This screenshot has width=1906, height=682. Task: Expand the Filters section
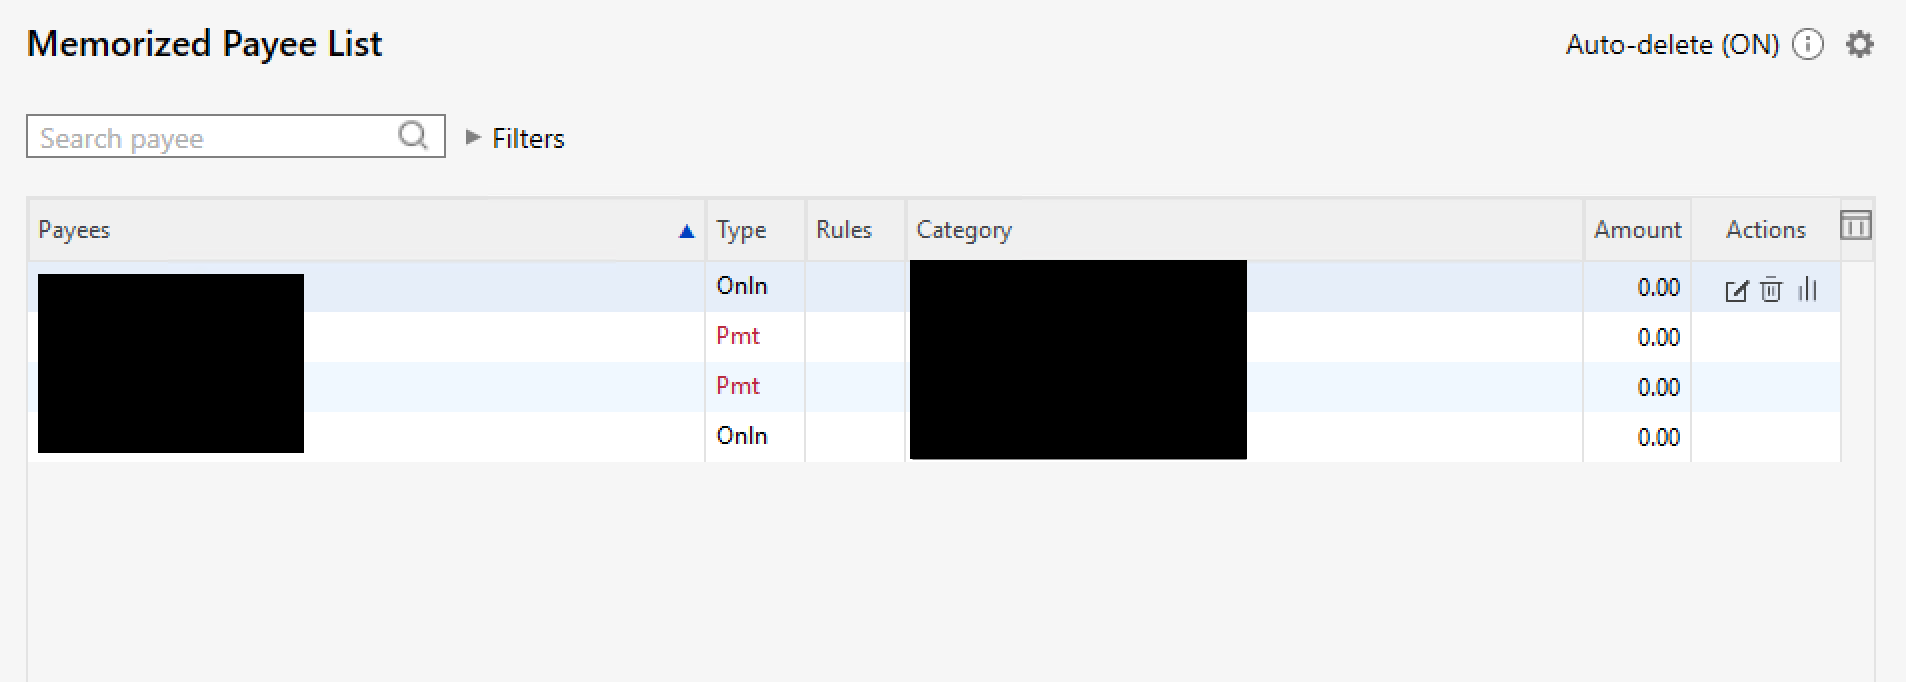(x=515, y=138)
